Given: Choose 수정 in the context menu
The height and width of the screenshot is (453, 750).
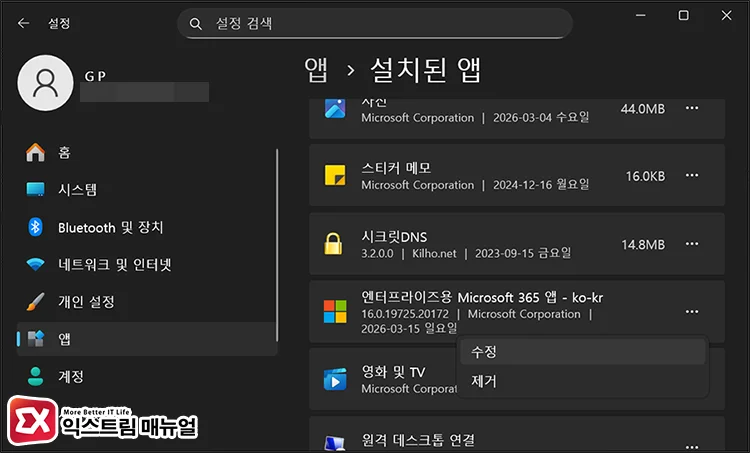Looking at the screenshot, I should click(x=583, y=352).
